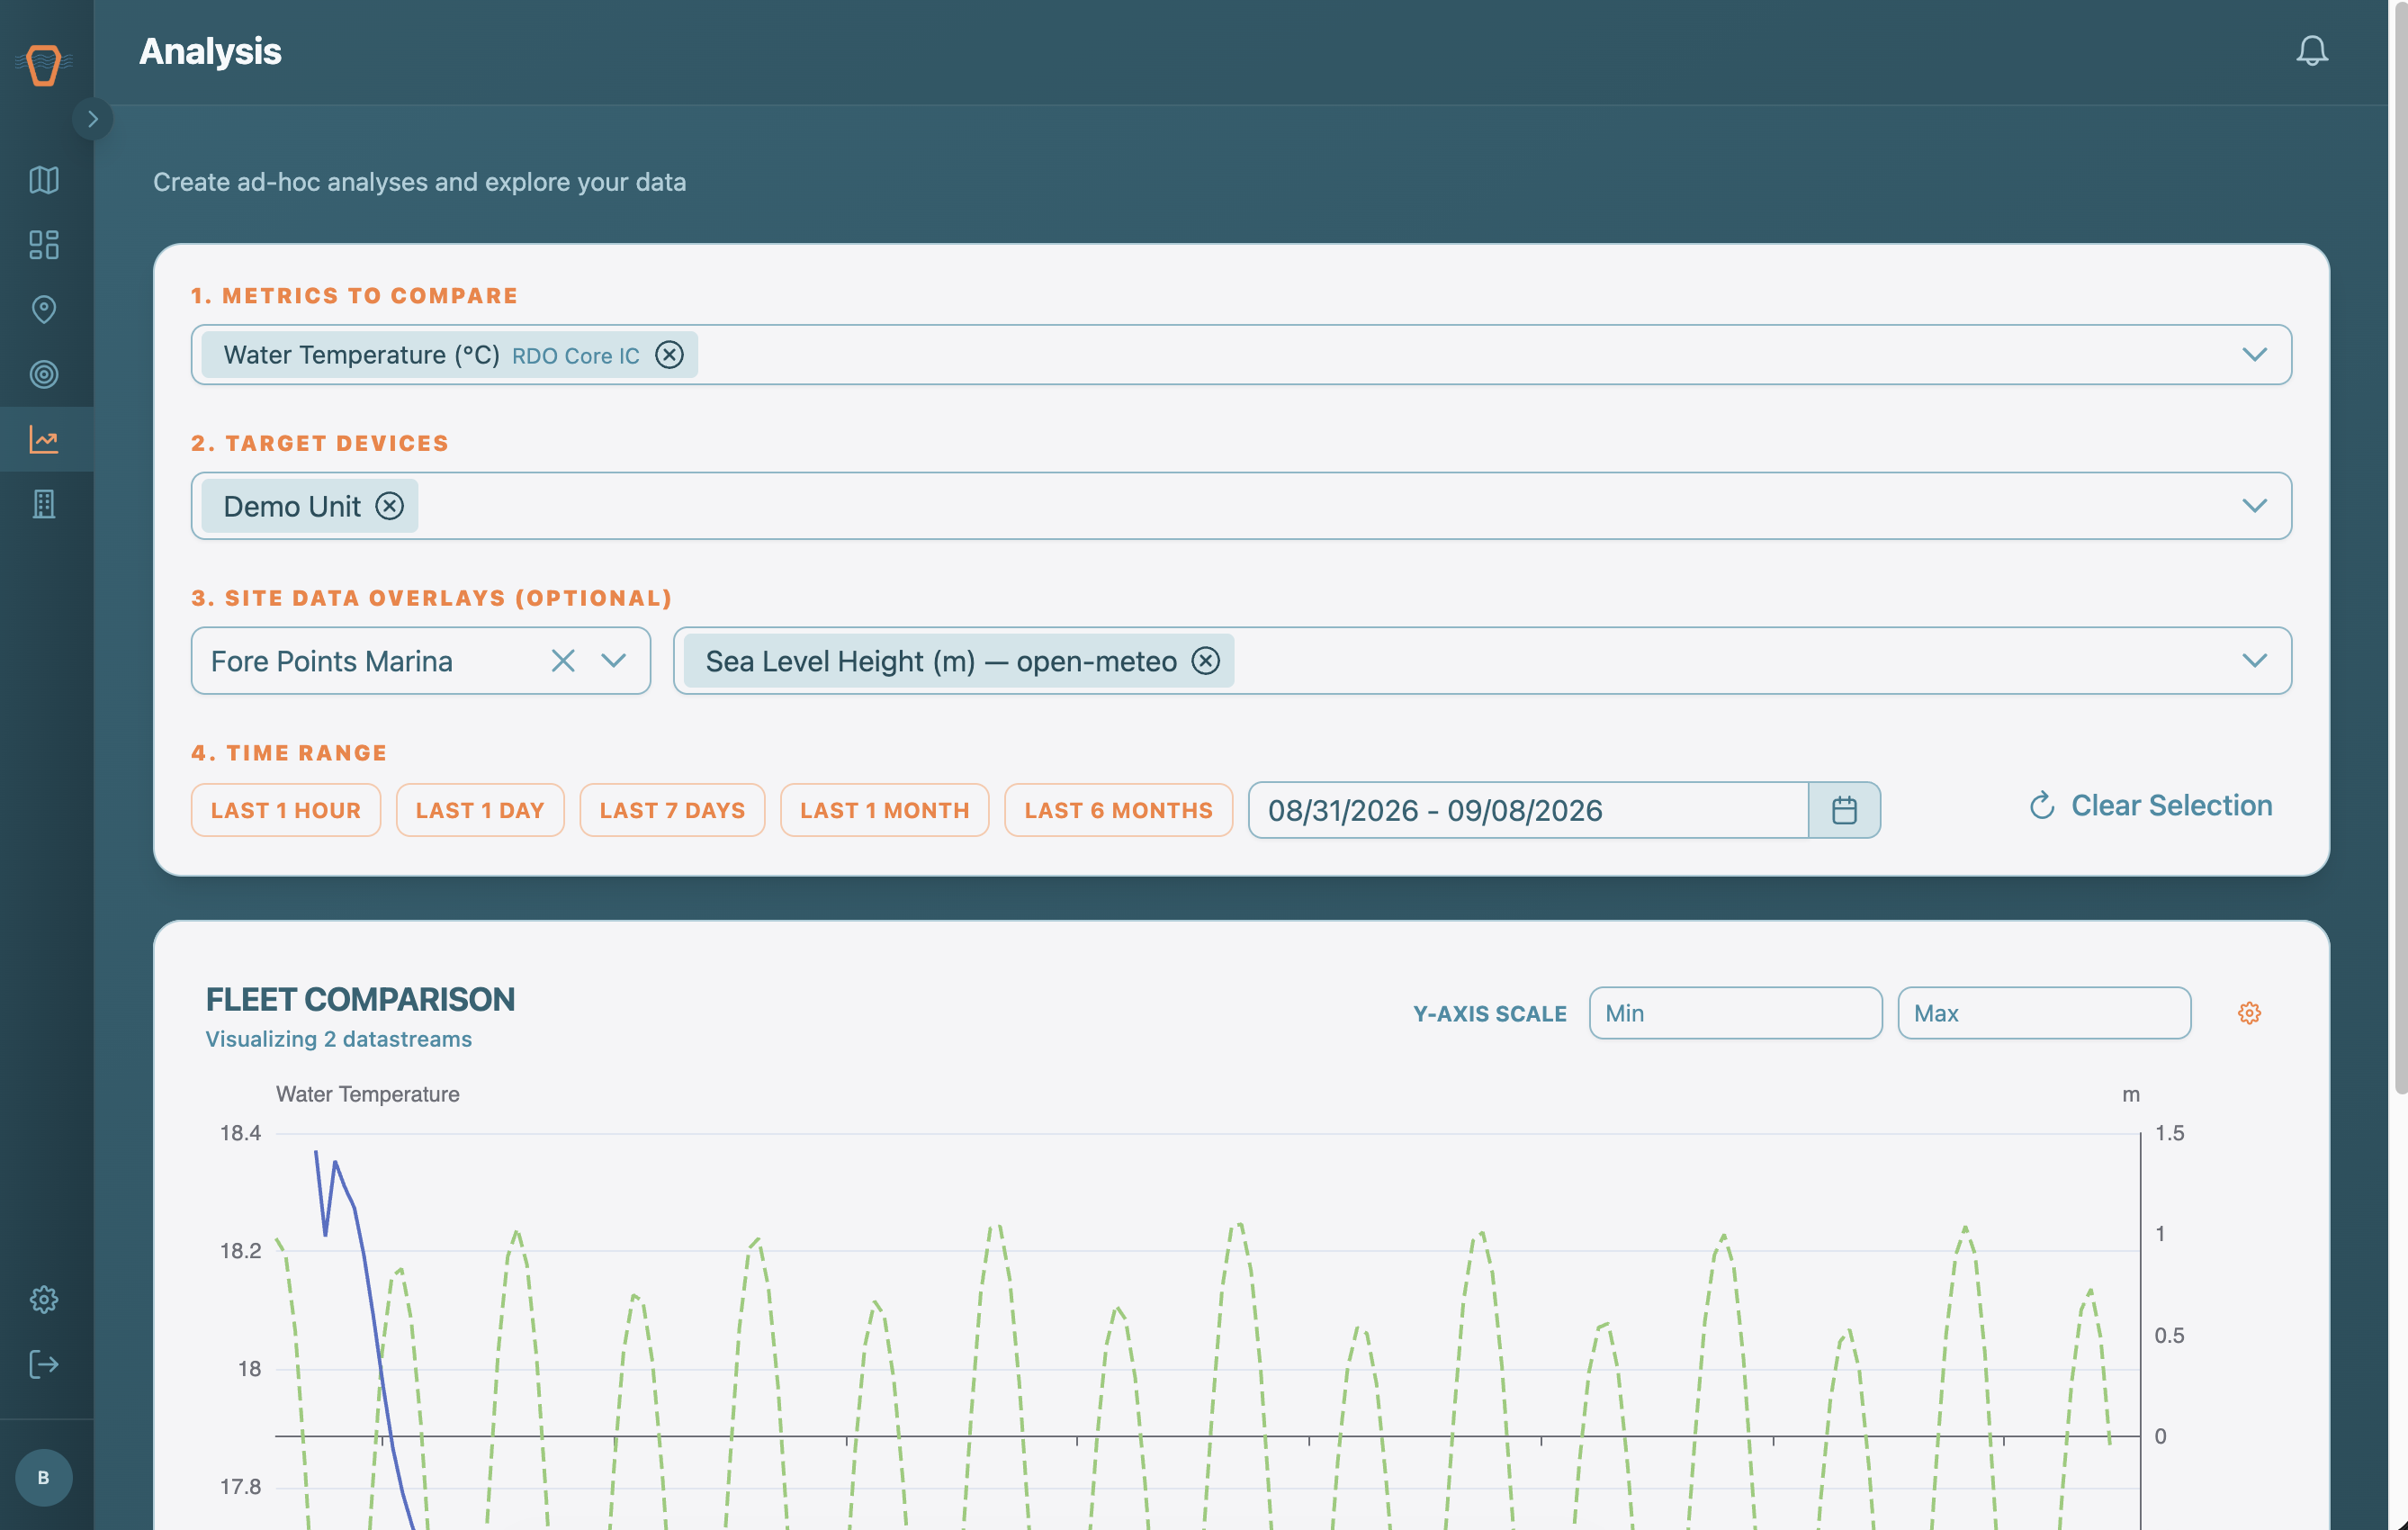The height and width of the screenshot is (1530, 2408).
Task: Open chart settings gear icon
Action: point(2249,1013)
